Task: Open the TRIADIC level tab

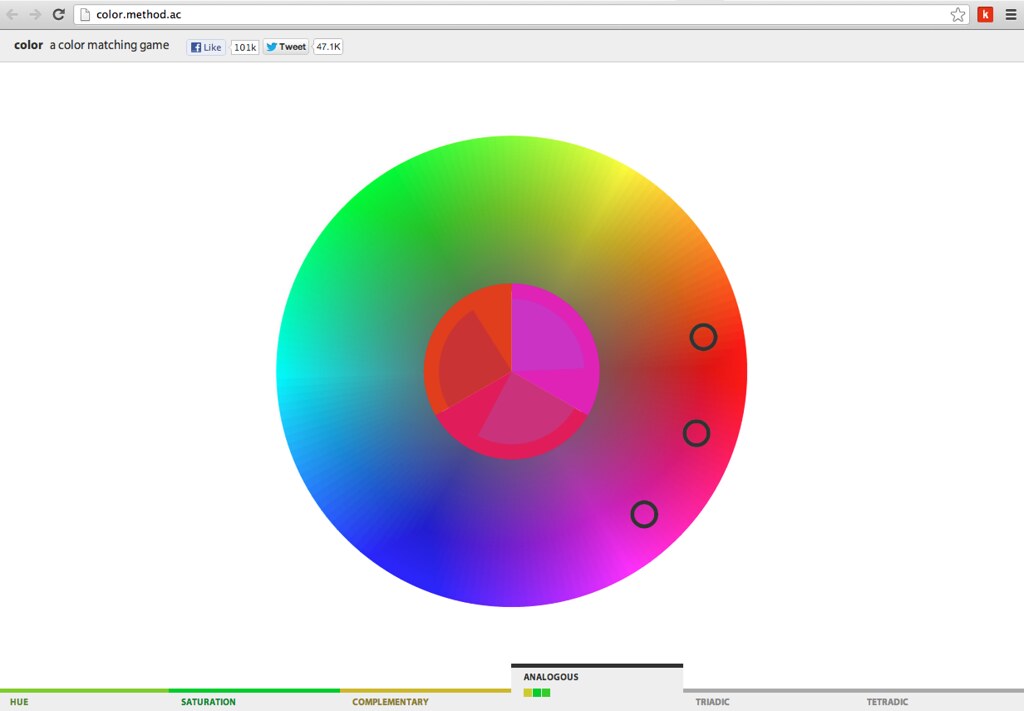Action: (x=712, y=702)
